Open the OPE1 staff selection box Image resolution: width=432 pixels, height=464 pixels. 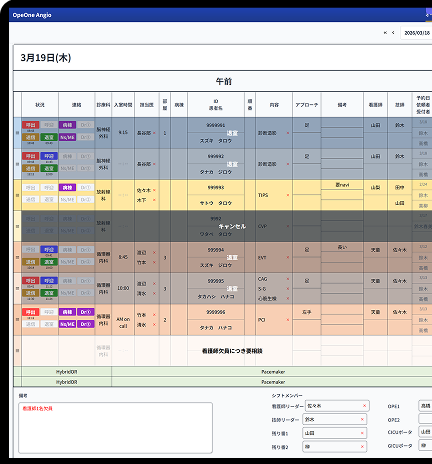(x=425, y=406)
